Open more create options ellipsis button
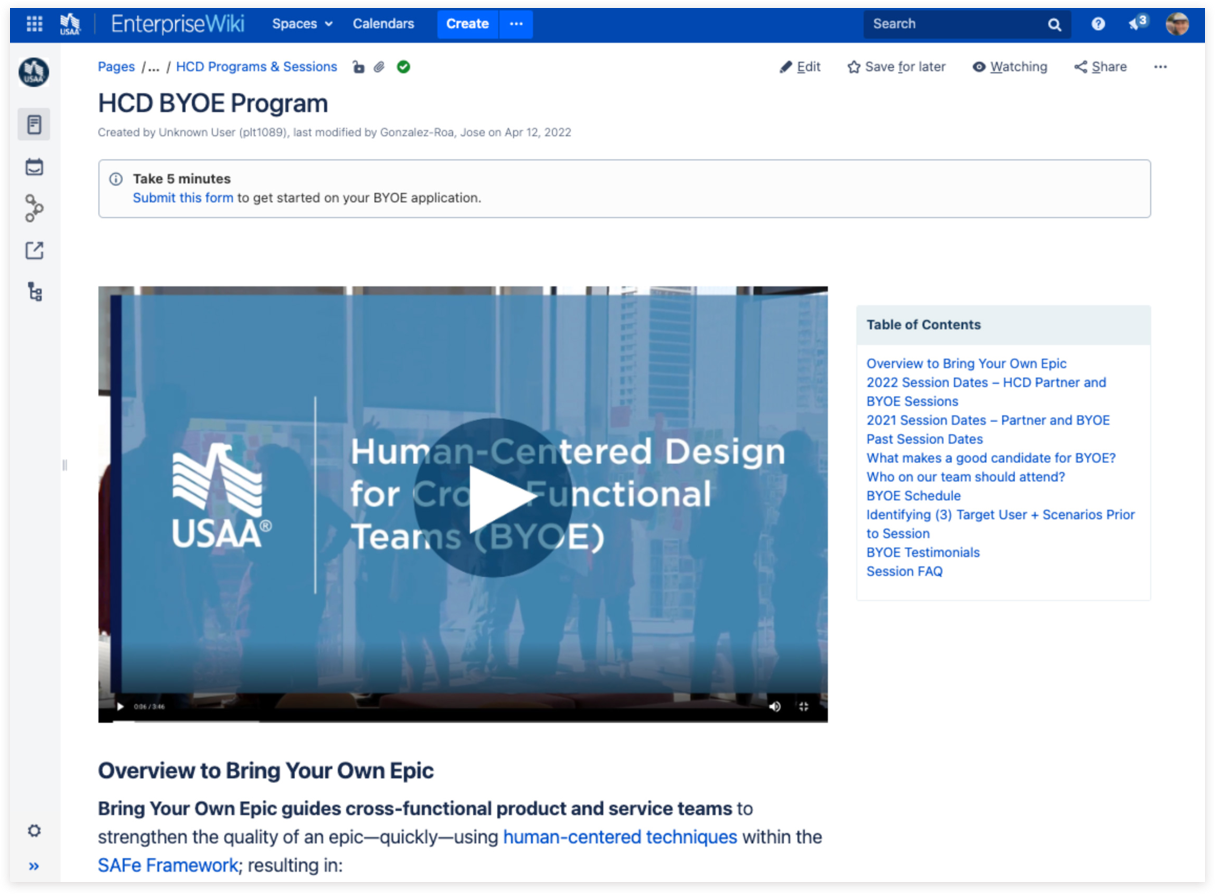The width and height of the screenshot is (1215, 894). tap(516, 24)
